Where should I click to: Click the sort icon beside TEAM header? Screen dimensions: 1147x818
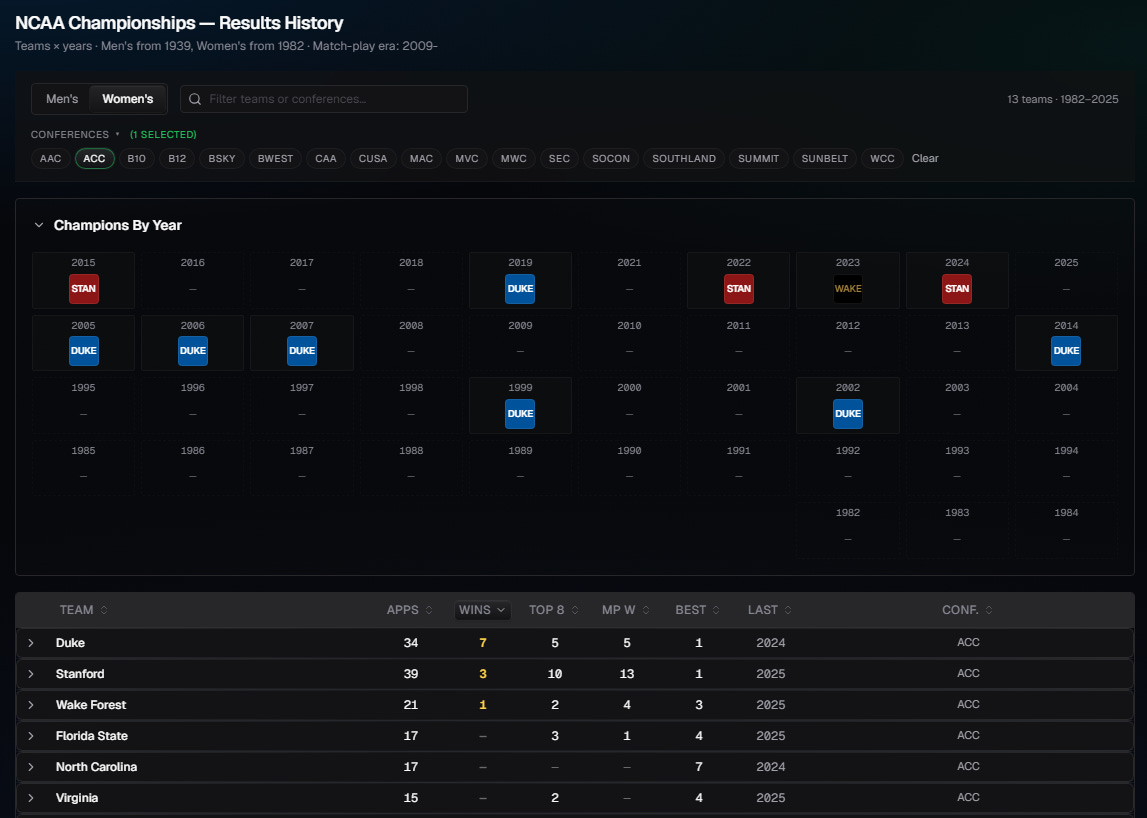[104, 610]
